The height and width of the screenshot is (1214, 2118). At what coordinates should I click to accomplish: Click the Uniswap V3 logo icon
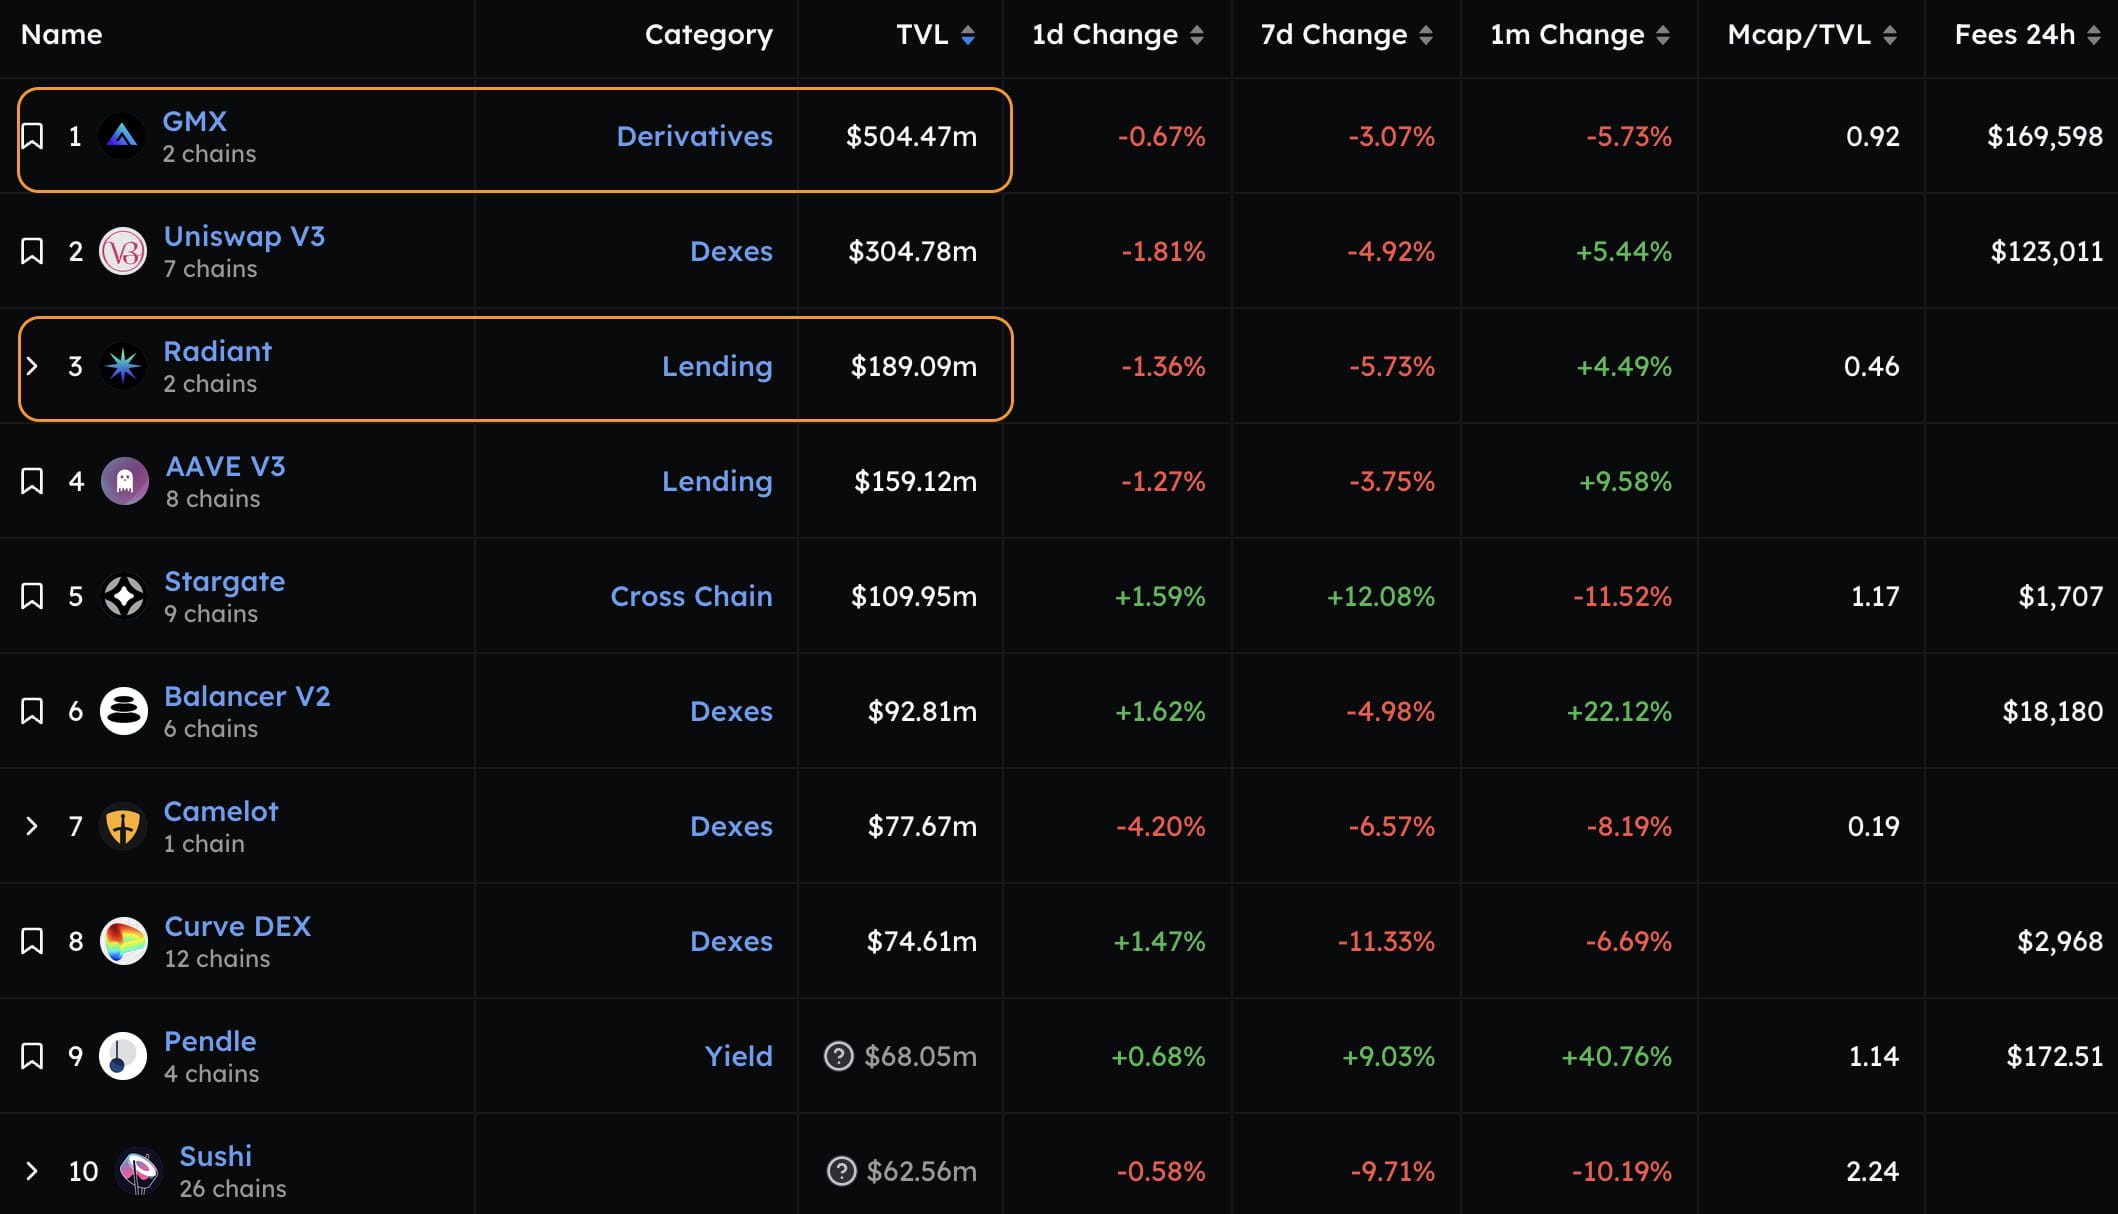pyautogui.click(x=123, y=251)
